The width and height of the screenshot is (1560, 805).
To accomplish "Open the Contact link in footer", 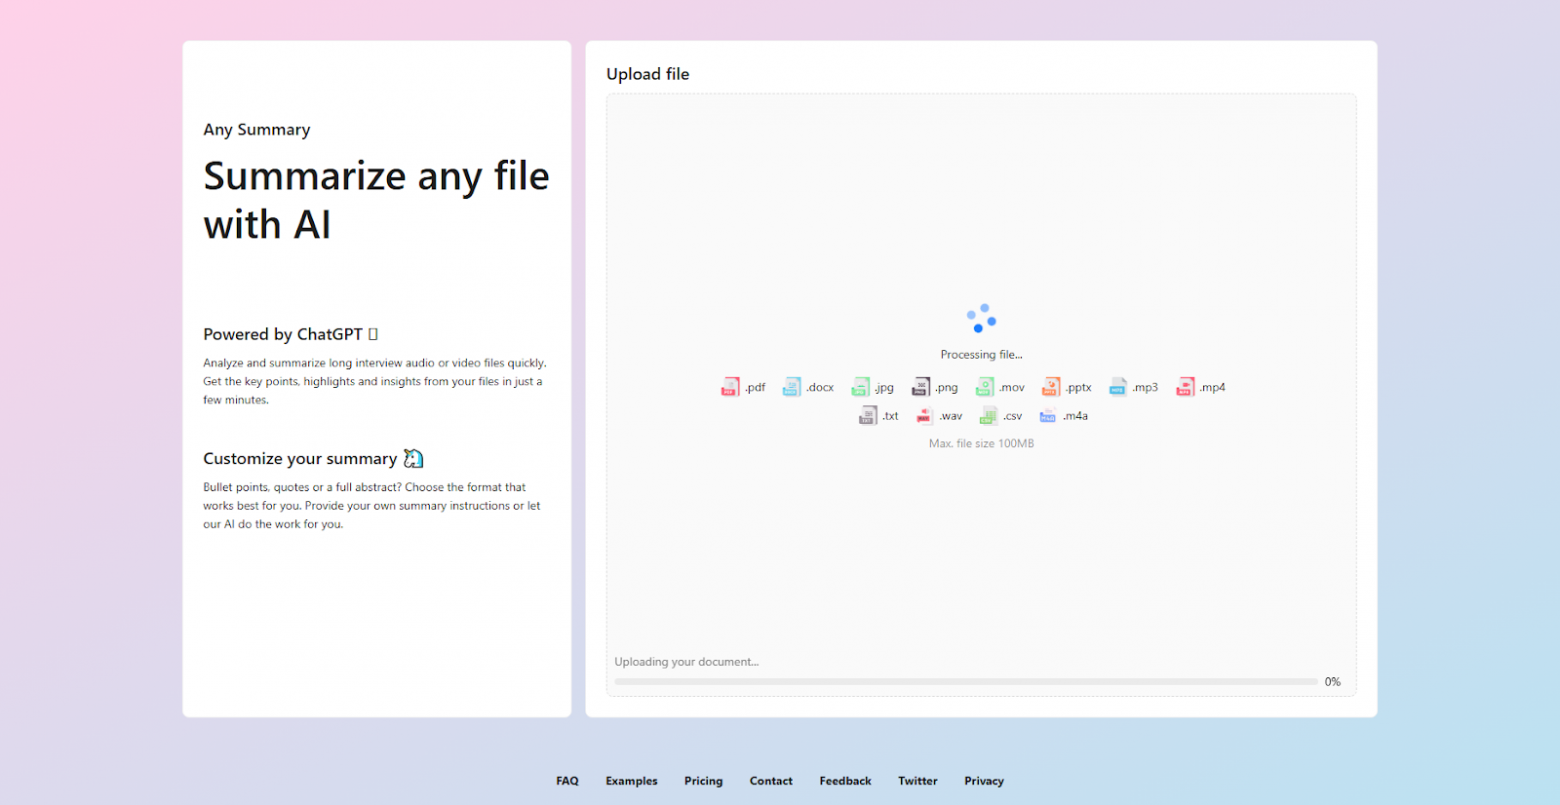I will coord(771,781).
